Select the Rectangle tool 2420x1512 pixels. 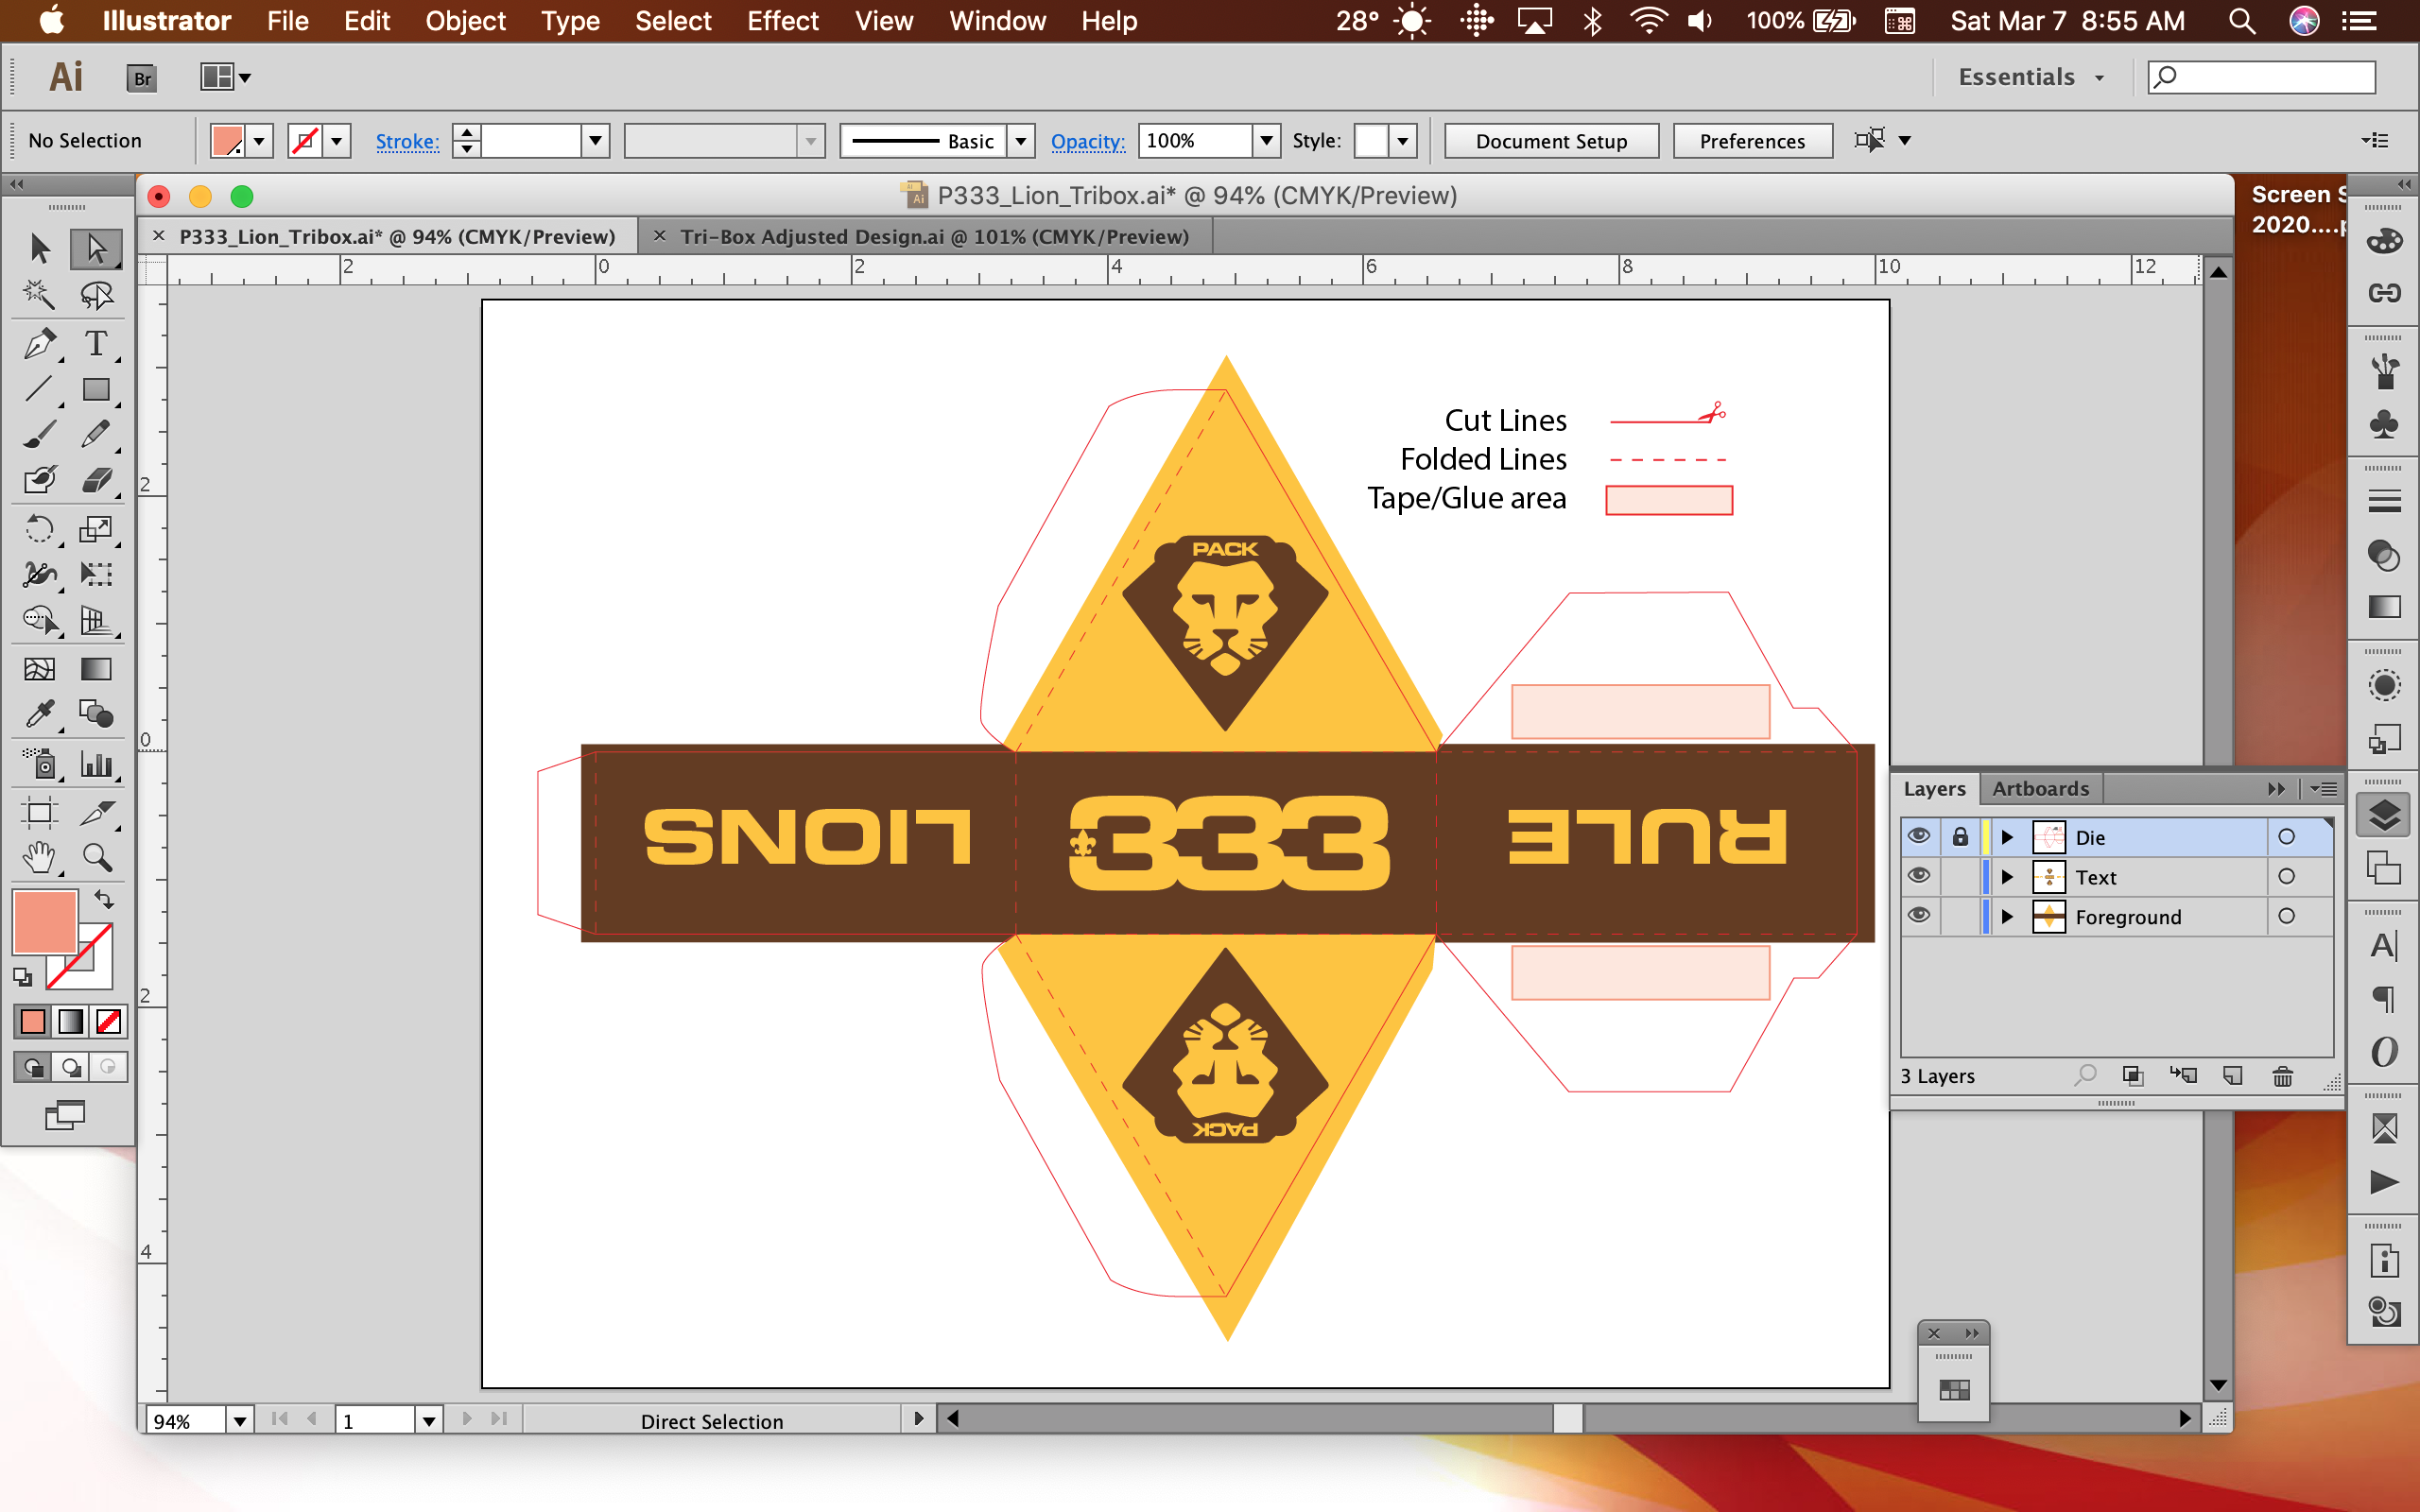pyautogui.click(x=96, y=389)
